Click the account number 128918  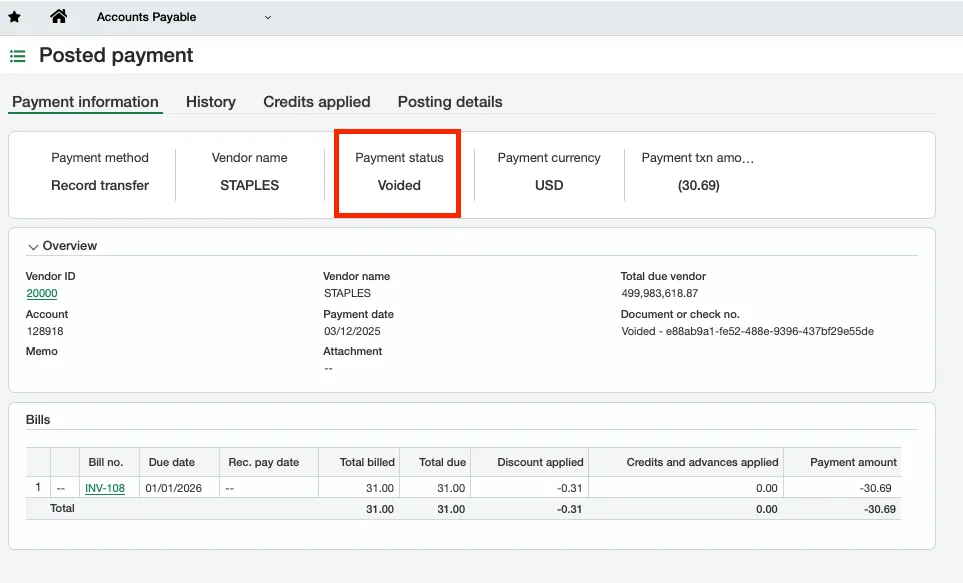[45, 331]
